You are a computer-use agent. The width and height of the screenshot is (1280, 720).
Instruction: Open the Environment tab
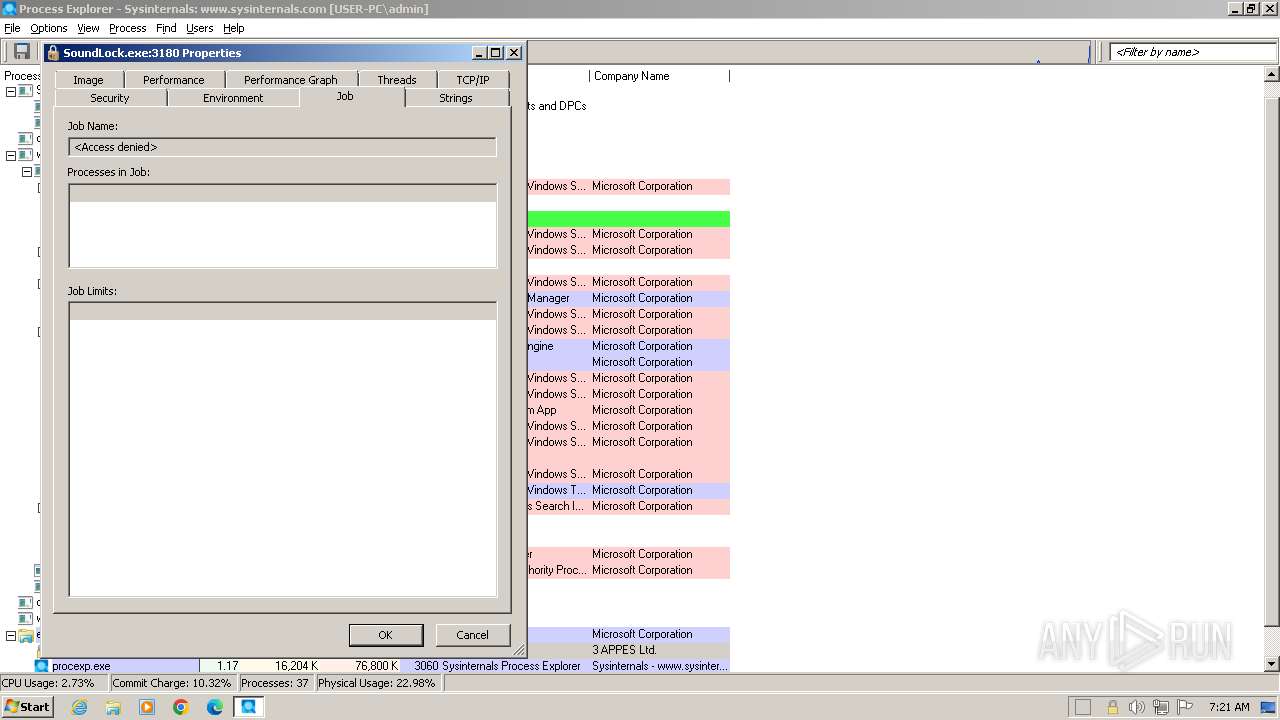[x=233, y=98]
